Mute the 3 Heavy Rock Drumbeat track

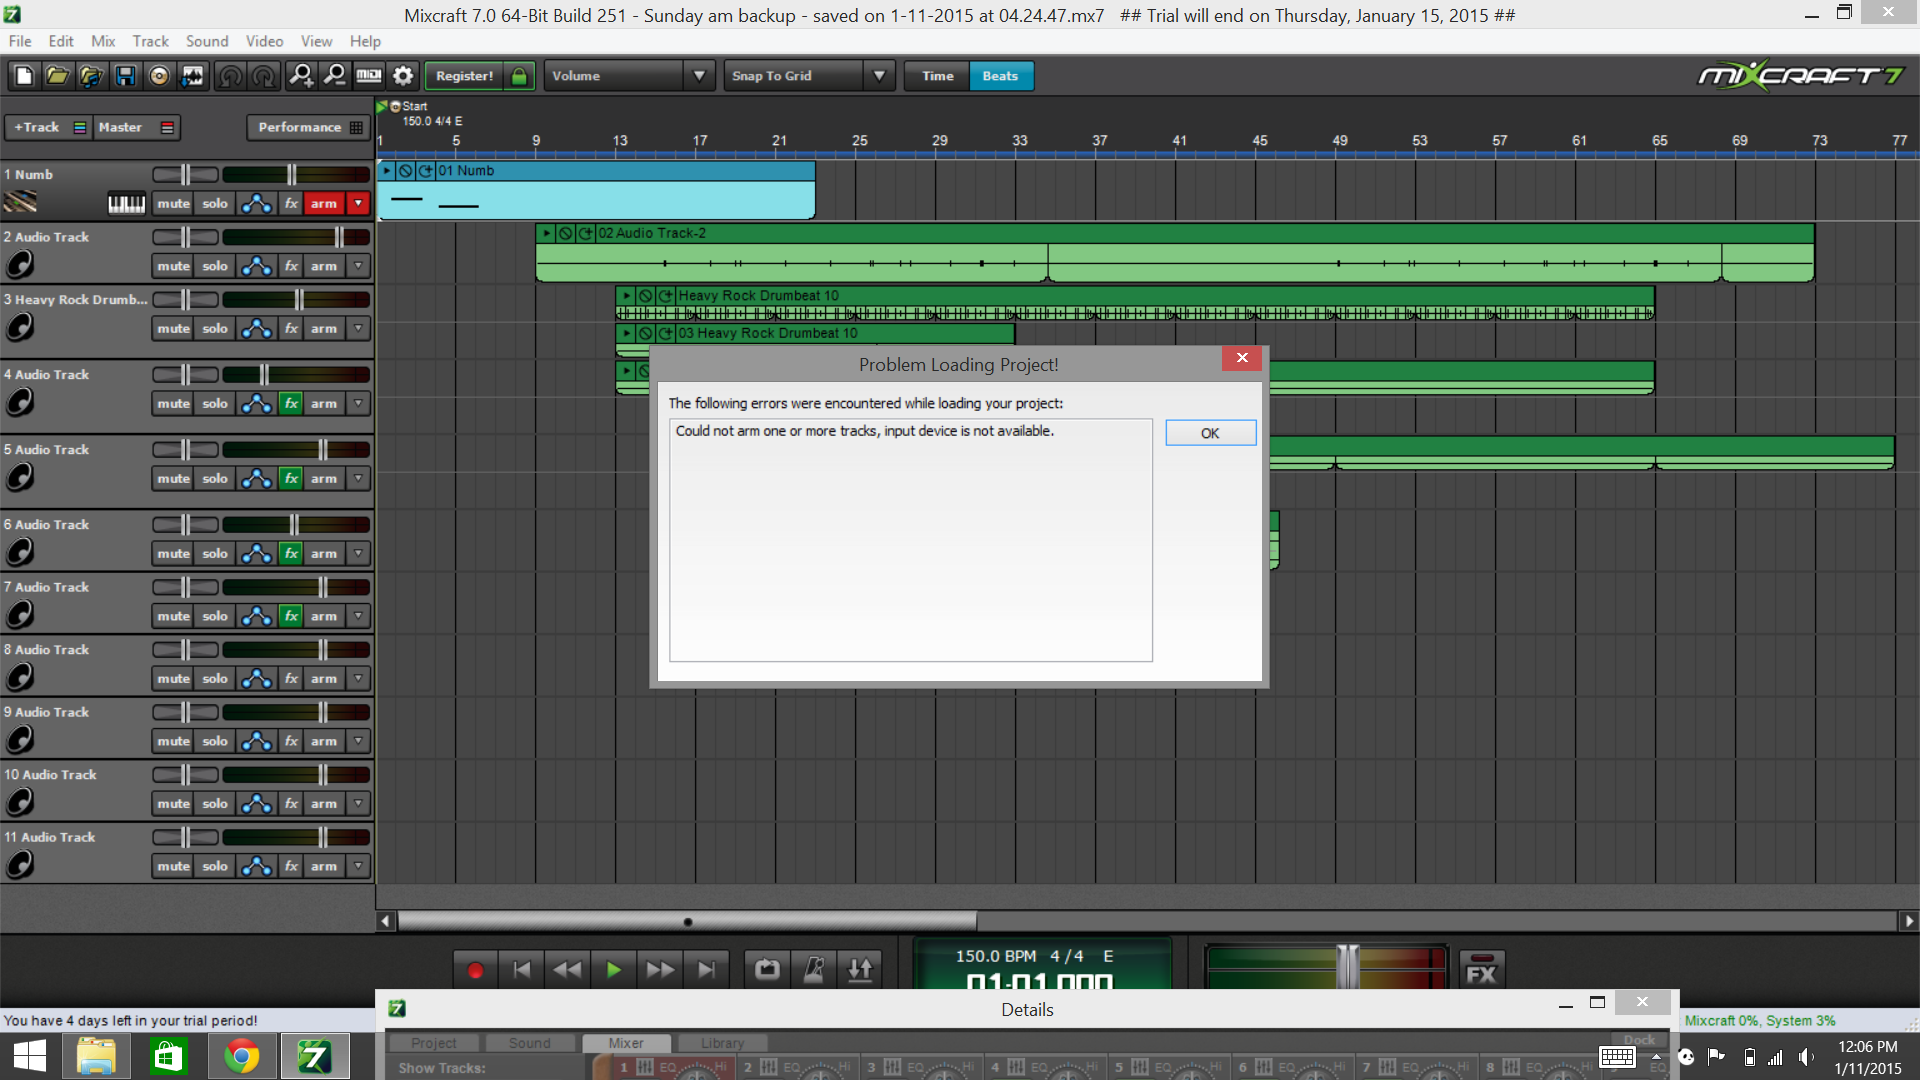(173, 329)
